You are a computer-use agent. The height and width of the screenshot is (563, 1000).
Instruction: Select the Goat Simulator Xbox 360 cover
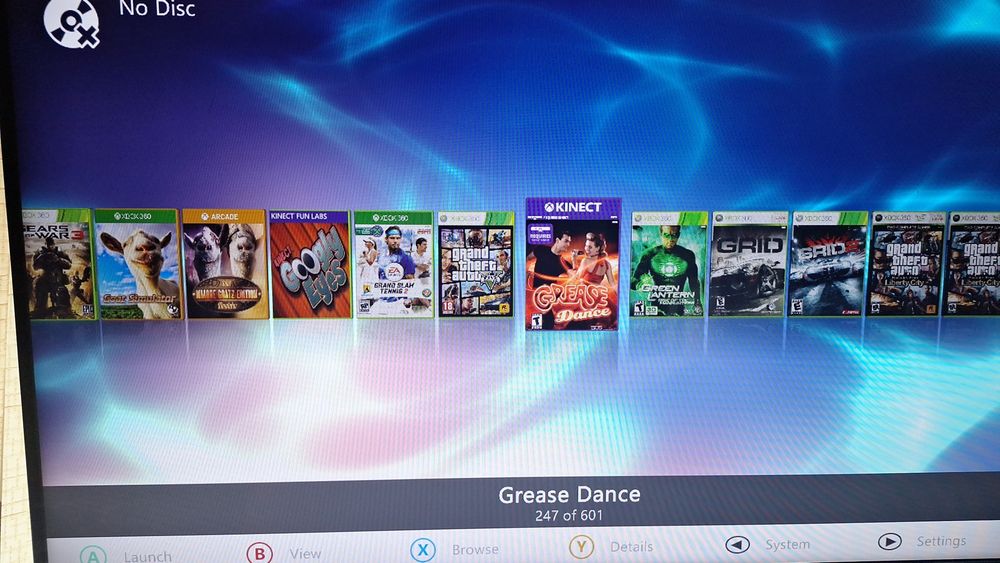[138, 264]
